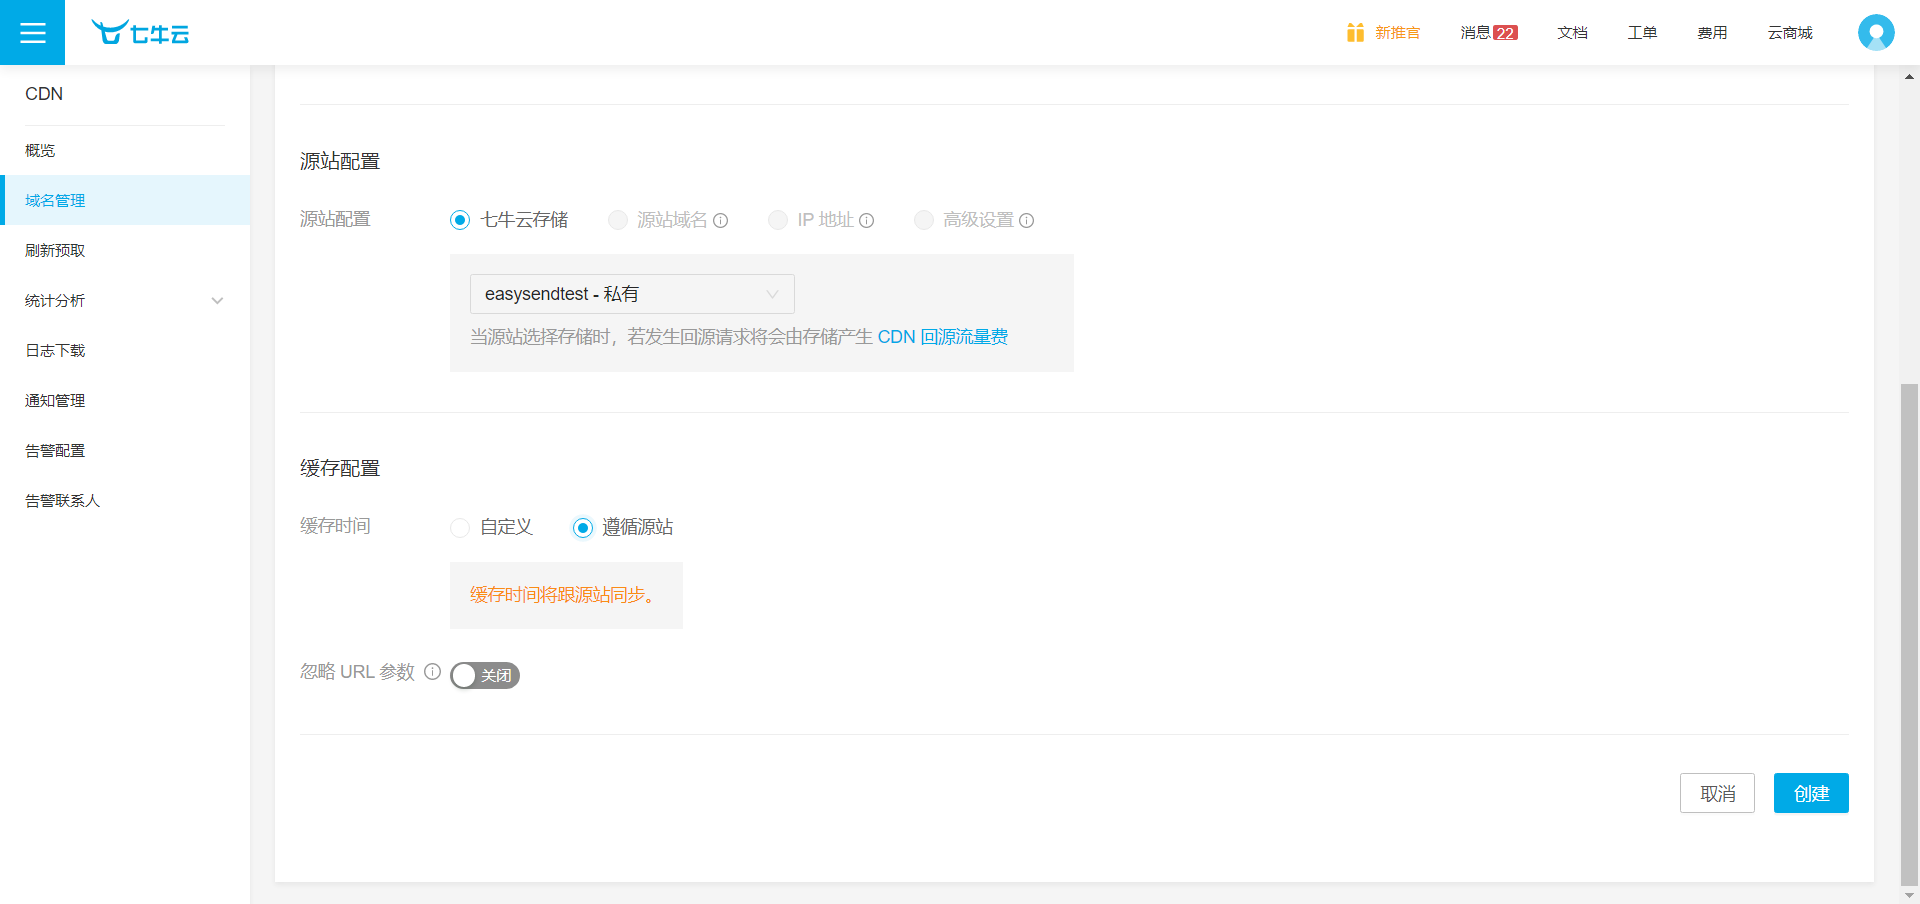Open 消息 notifications with 22 badge
The image size is (1920, 904).
point(1488,33)
